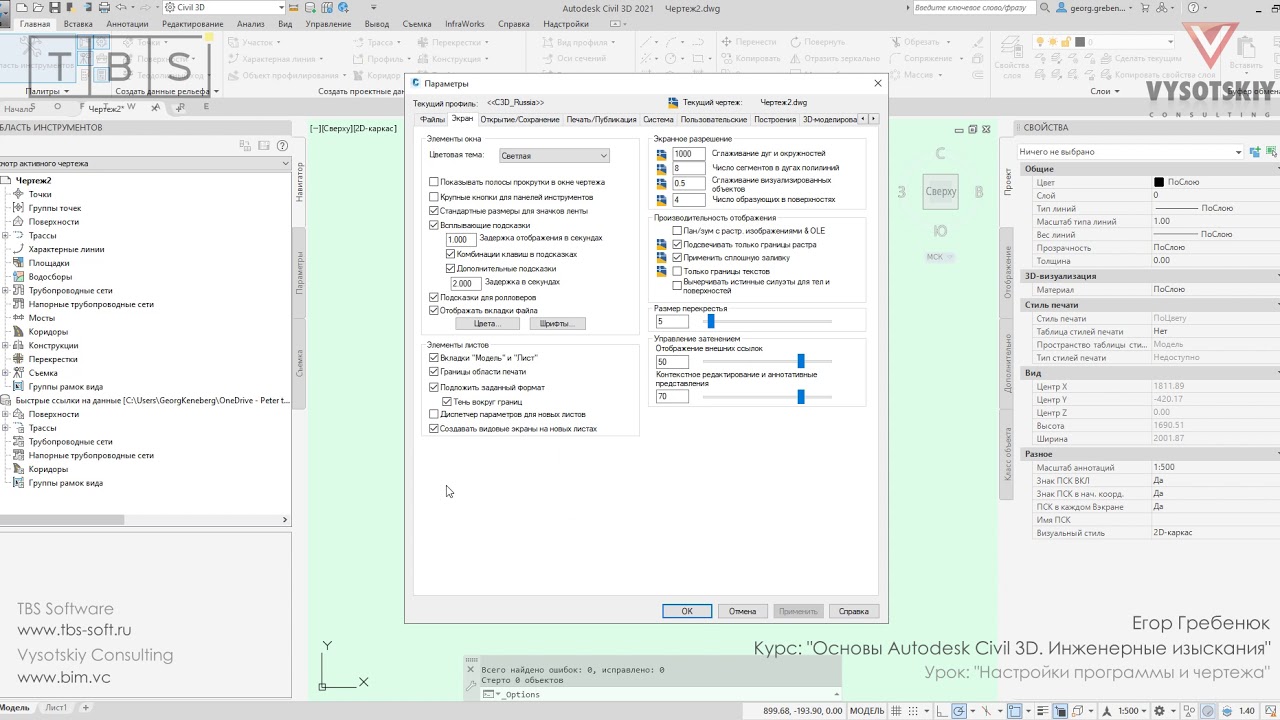Screen dimensions: 1280x720
Task: Click the Коридоры corridor icon under Чертеж2
Action: tap(20, 332)
